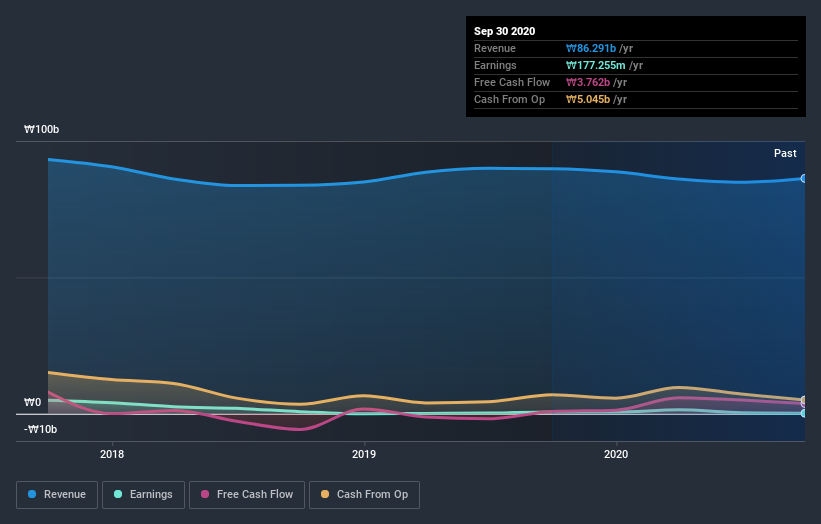Click the ₩5.045b cash from op value
The height and width of the screenshot is (524, 821).
coord(587,99)
